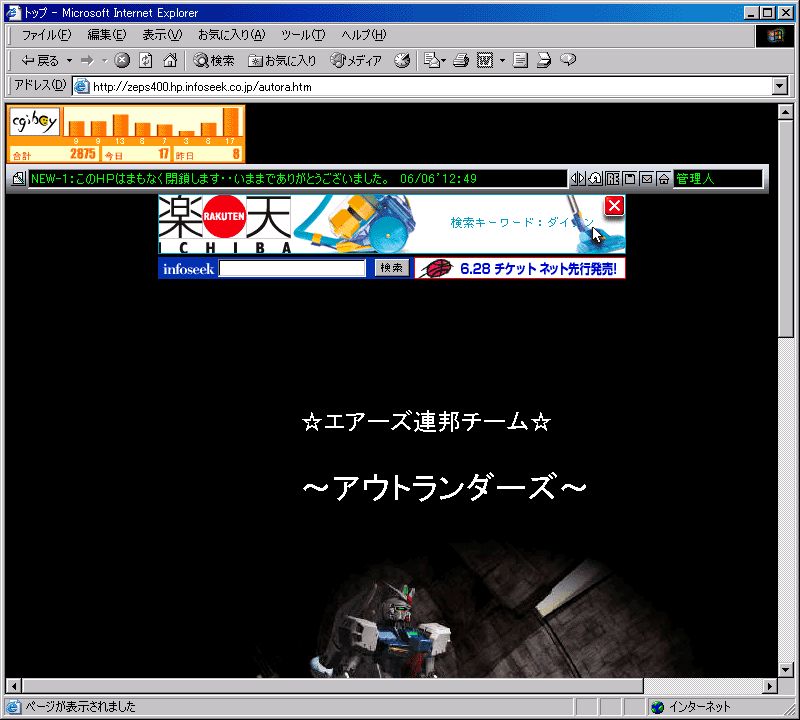The height and width of the screenshot is (720, 800).
Task: Click the document notes toolbar icon
Action: pyautogui.click(x=520, y=61)
